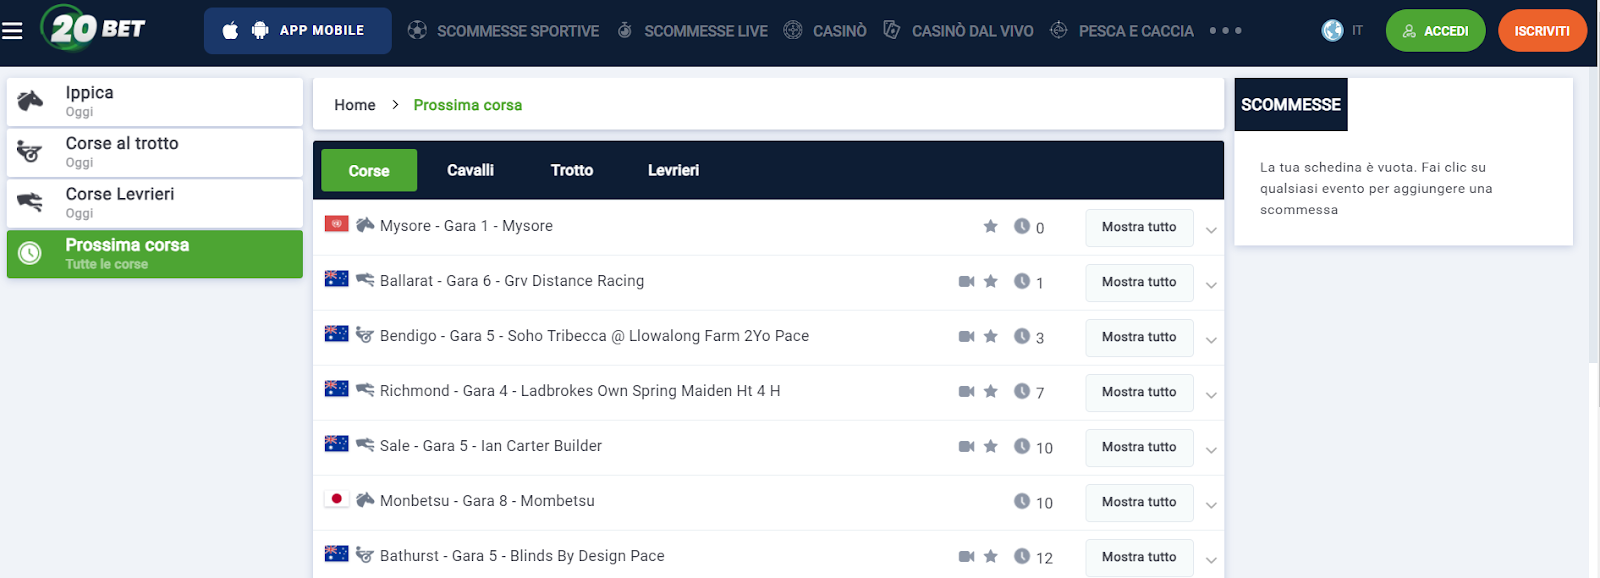Click Sale Ian Carter Builder race name
Image resolution: width=1600 pixels, height=578 pixels.
click(491, 446)
